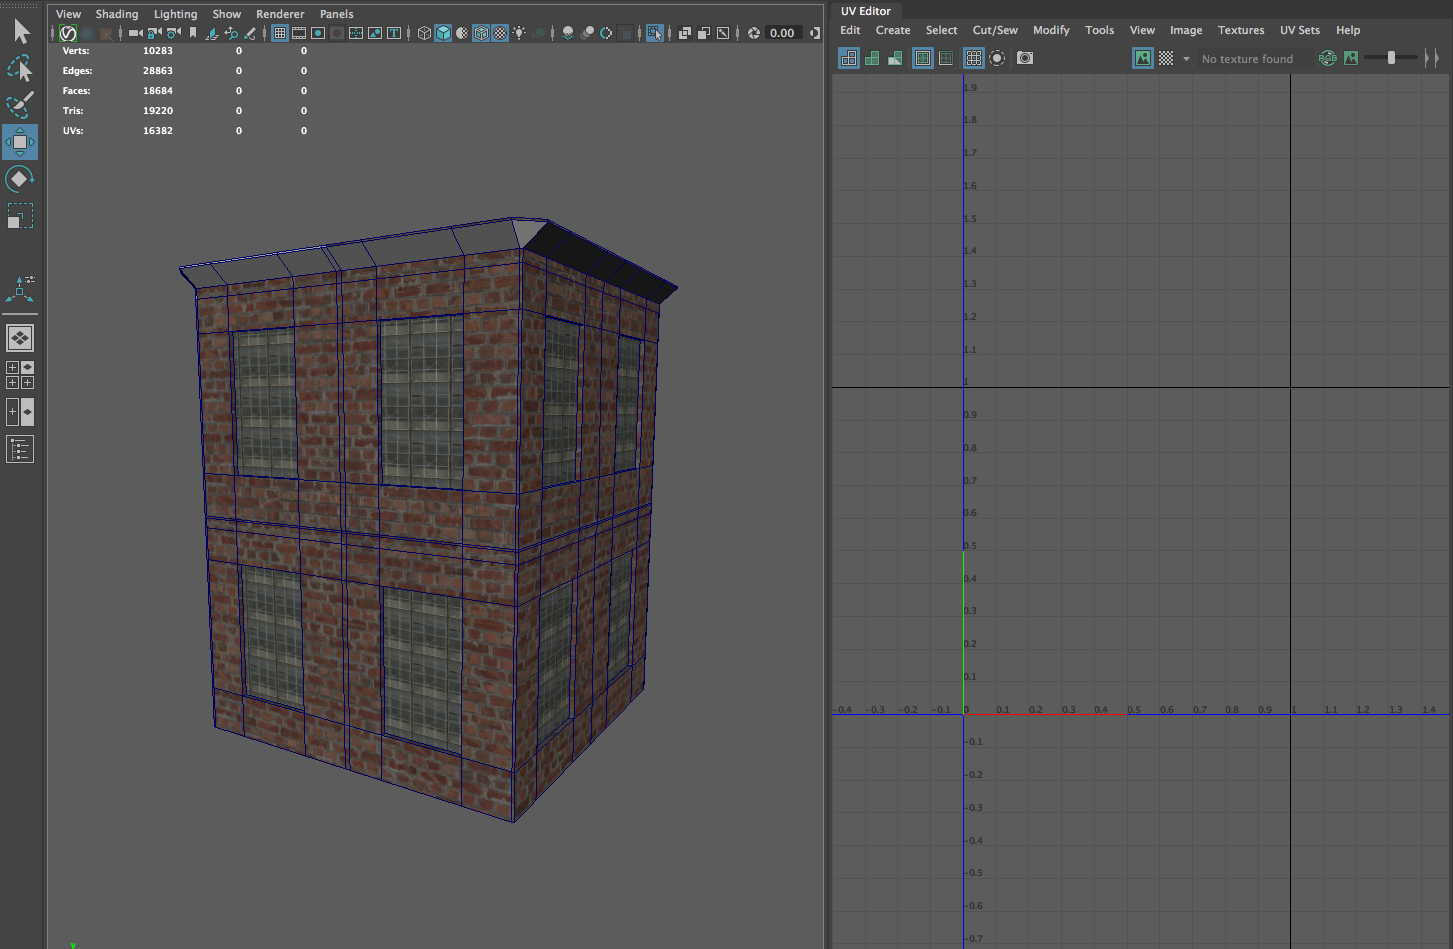Take a UV snapshot with camera icon
Image resolution: width=1453 pixels, height=949 pixels.
1025,58
